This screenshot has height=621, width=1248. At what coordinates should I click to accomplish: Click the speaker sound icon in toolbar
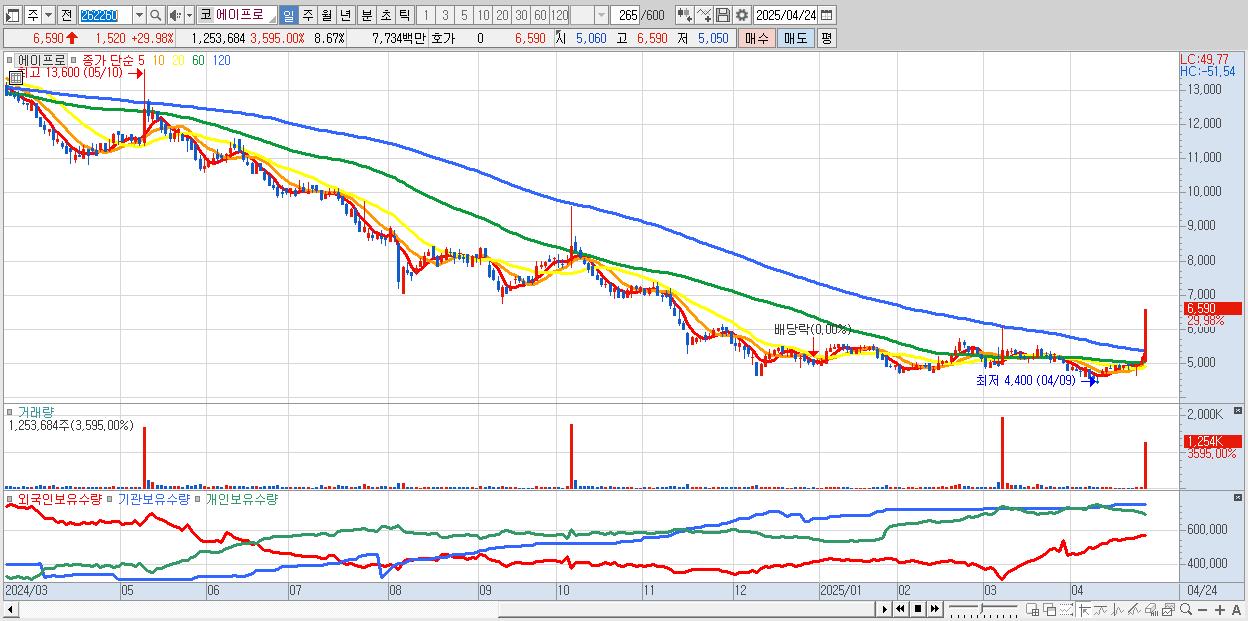click(x=175, y=15)
